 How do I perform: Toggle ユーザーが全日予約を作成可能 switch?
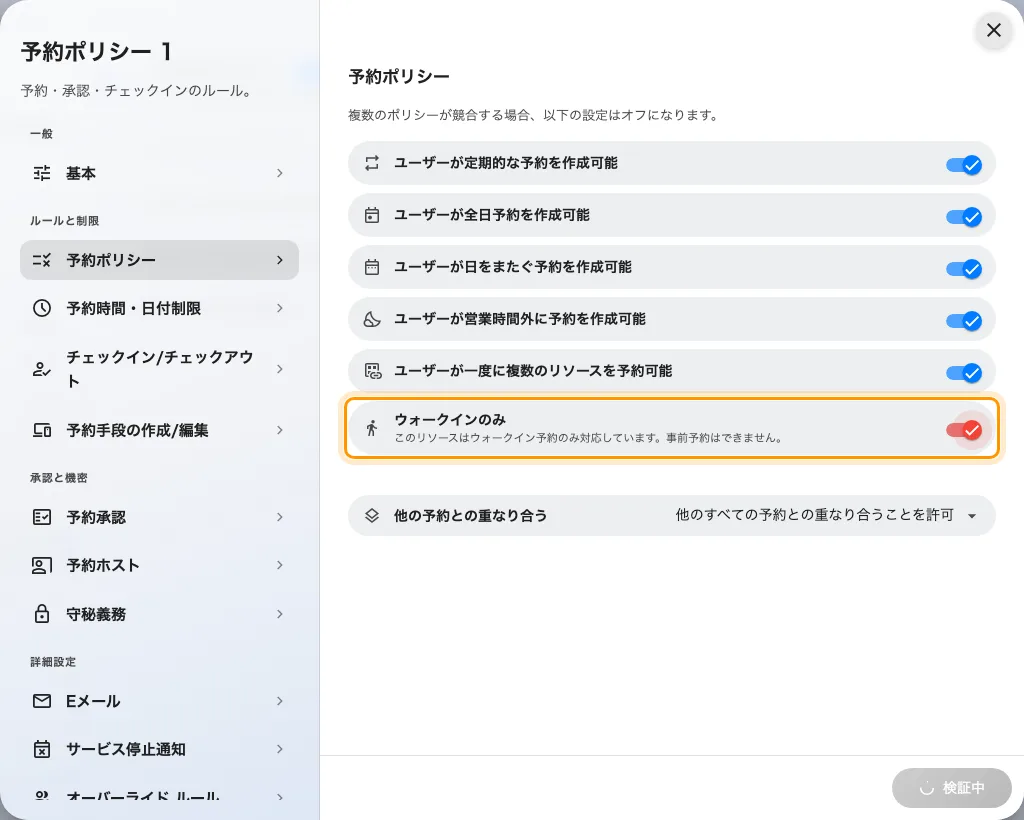(965, 217)
